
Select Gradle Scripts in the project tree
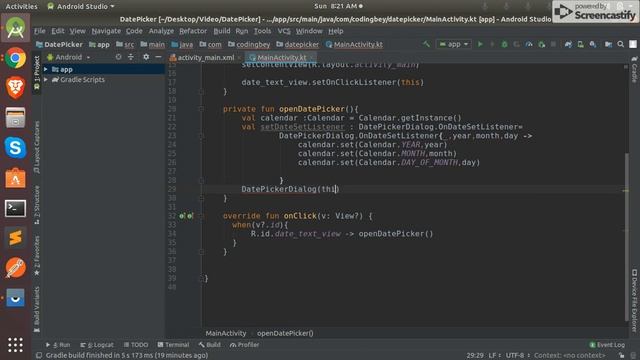pyautogui.click(x=82, y=80)
